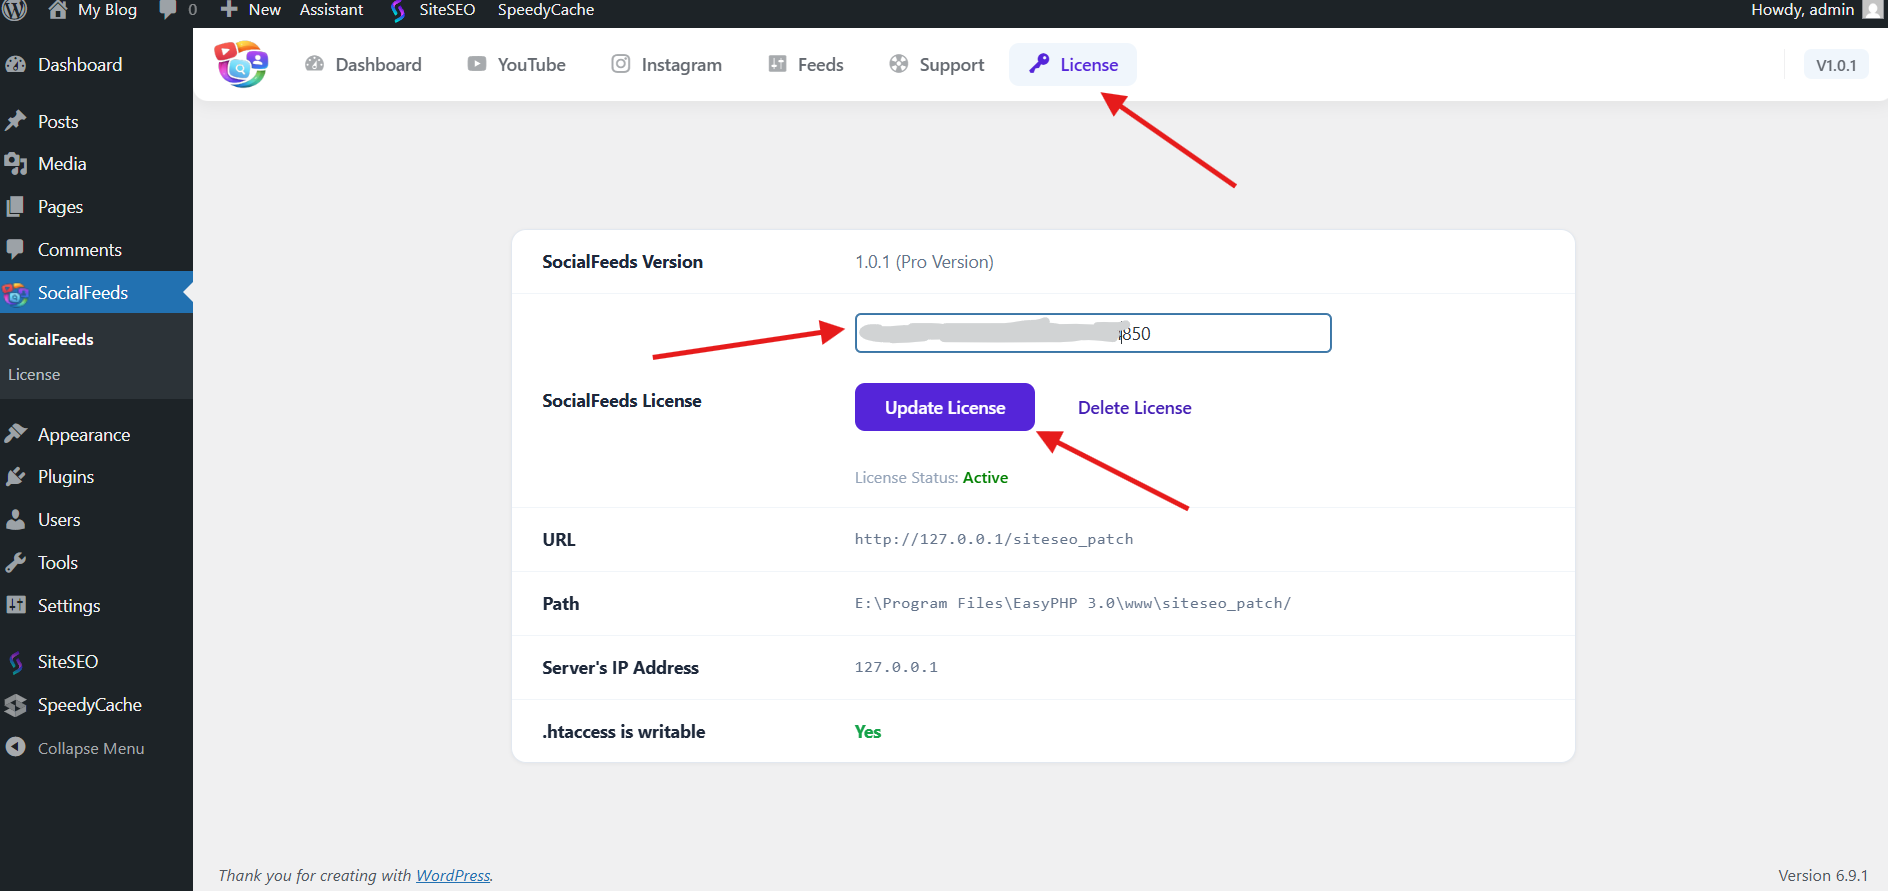1888x891 pixels.
Task: Click the URL value http://127.0.0.1/siteseo_patch
Action: click(994, 539)
